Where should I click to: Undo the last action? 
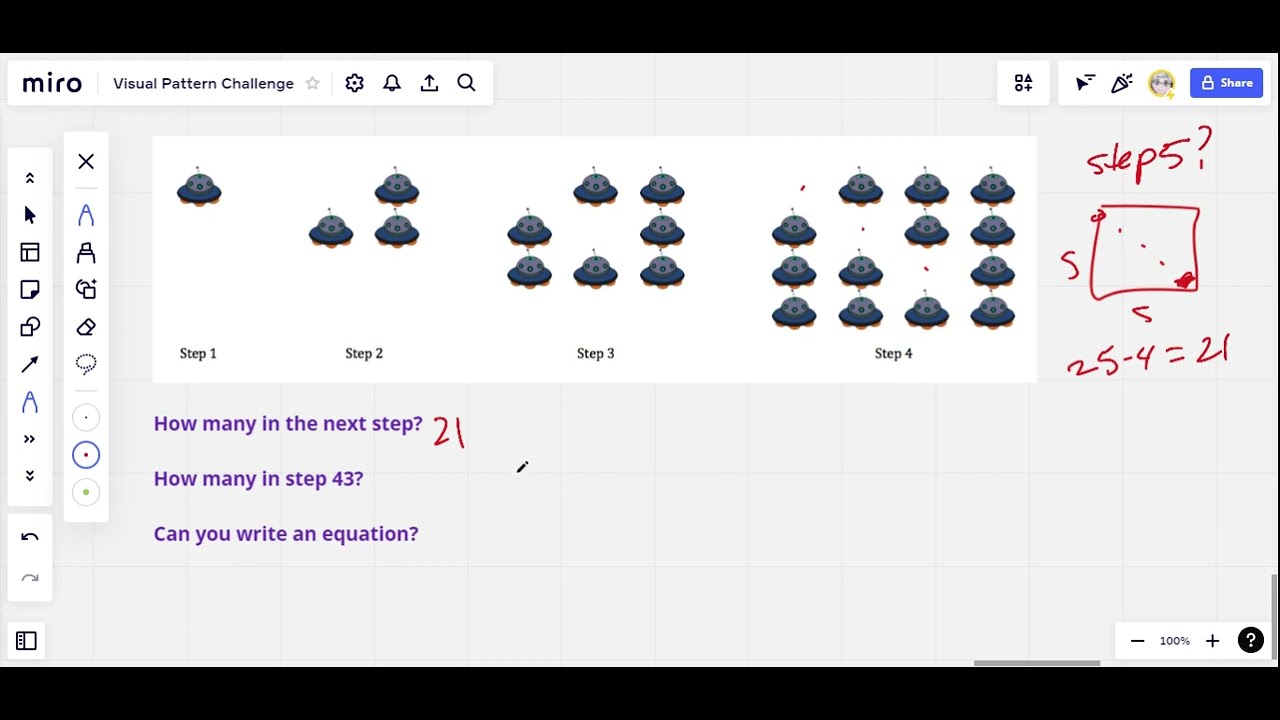(x=30, y=537)
